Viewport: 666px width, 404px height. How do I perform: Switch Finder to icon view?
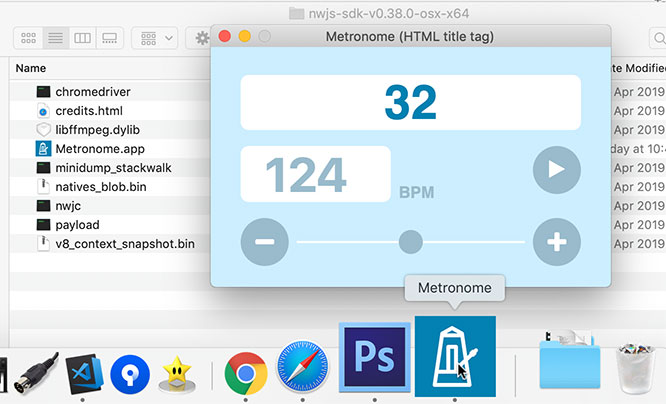[28, 38]
